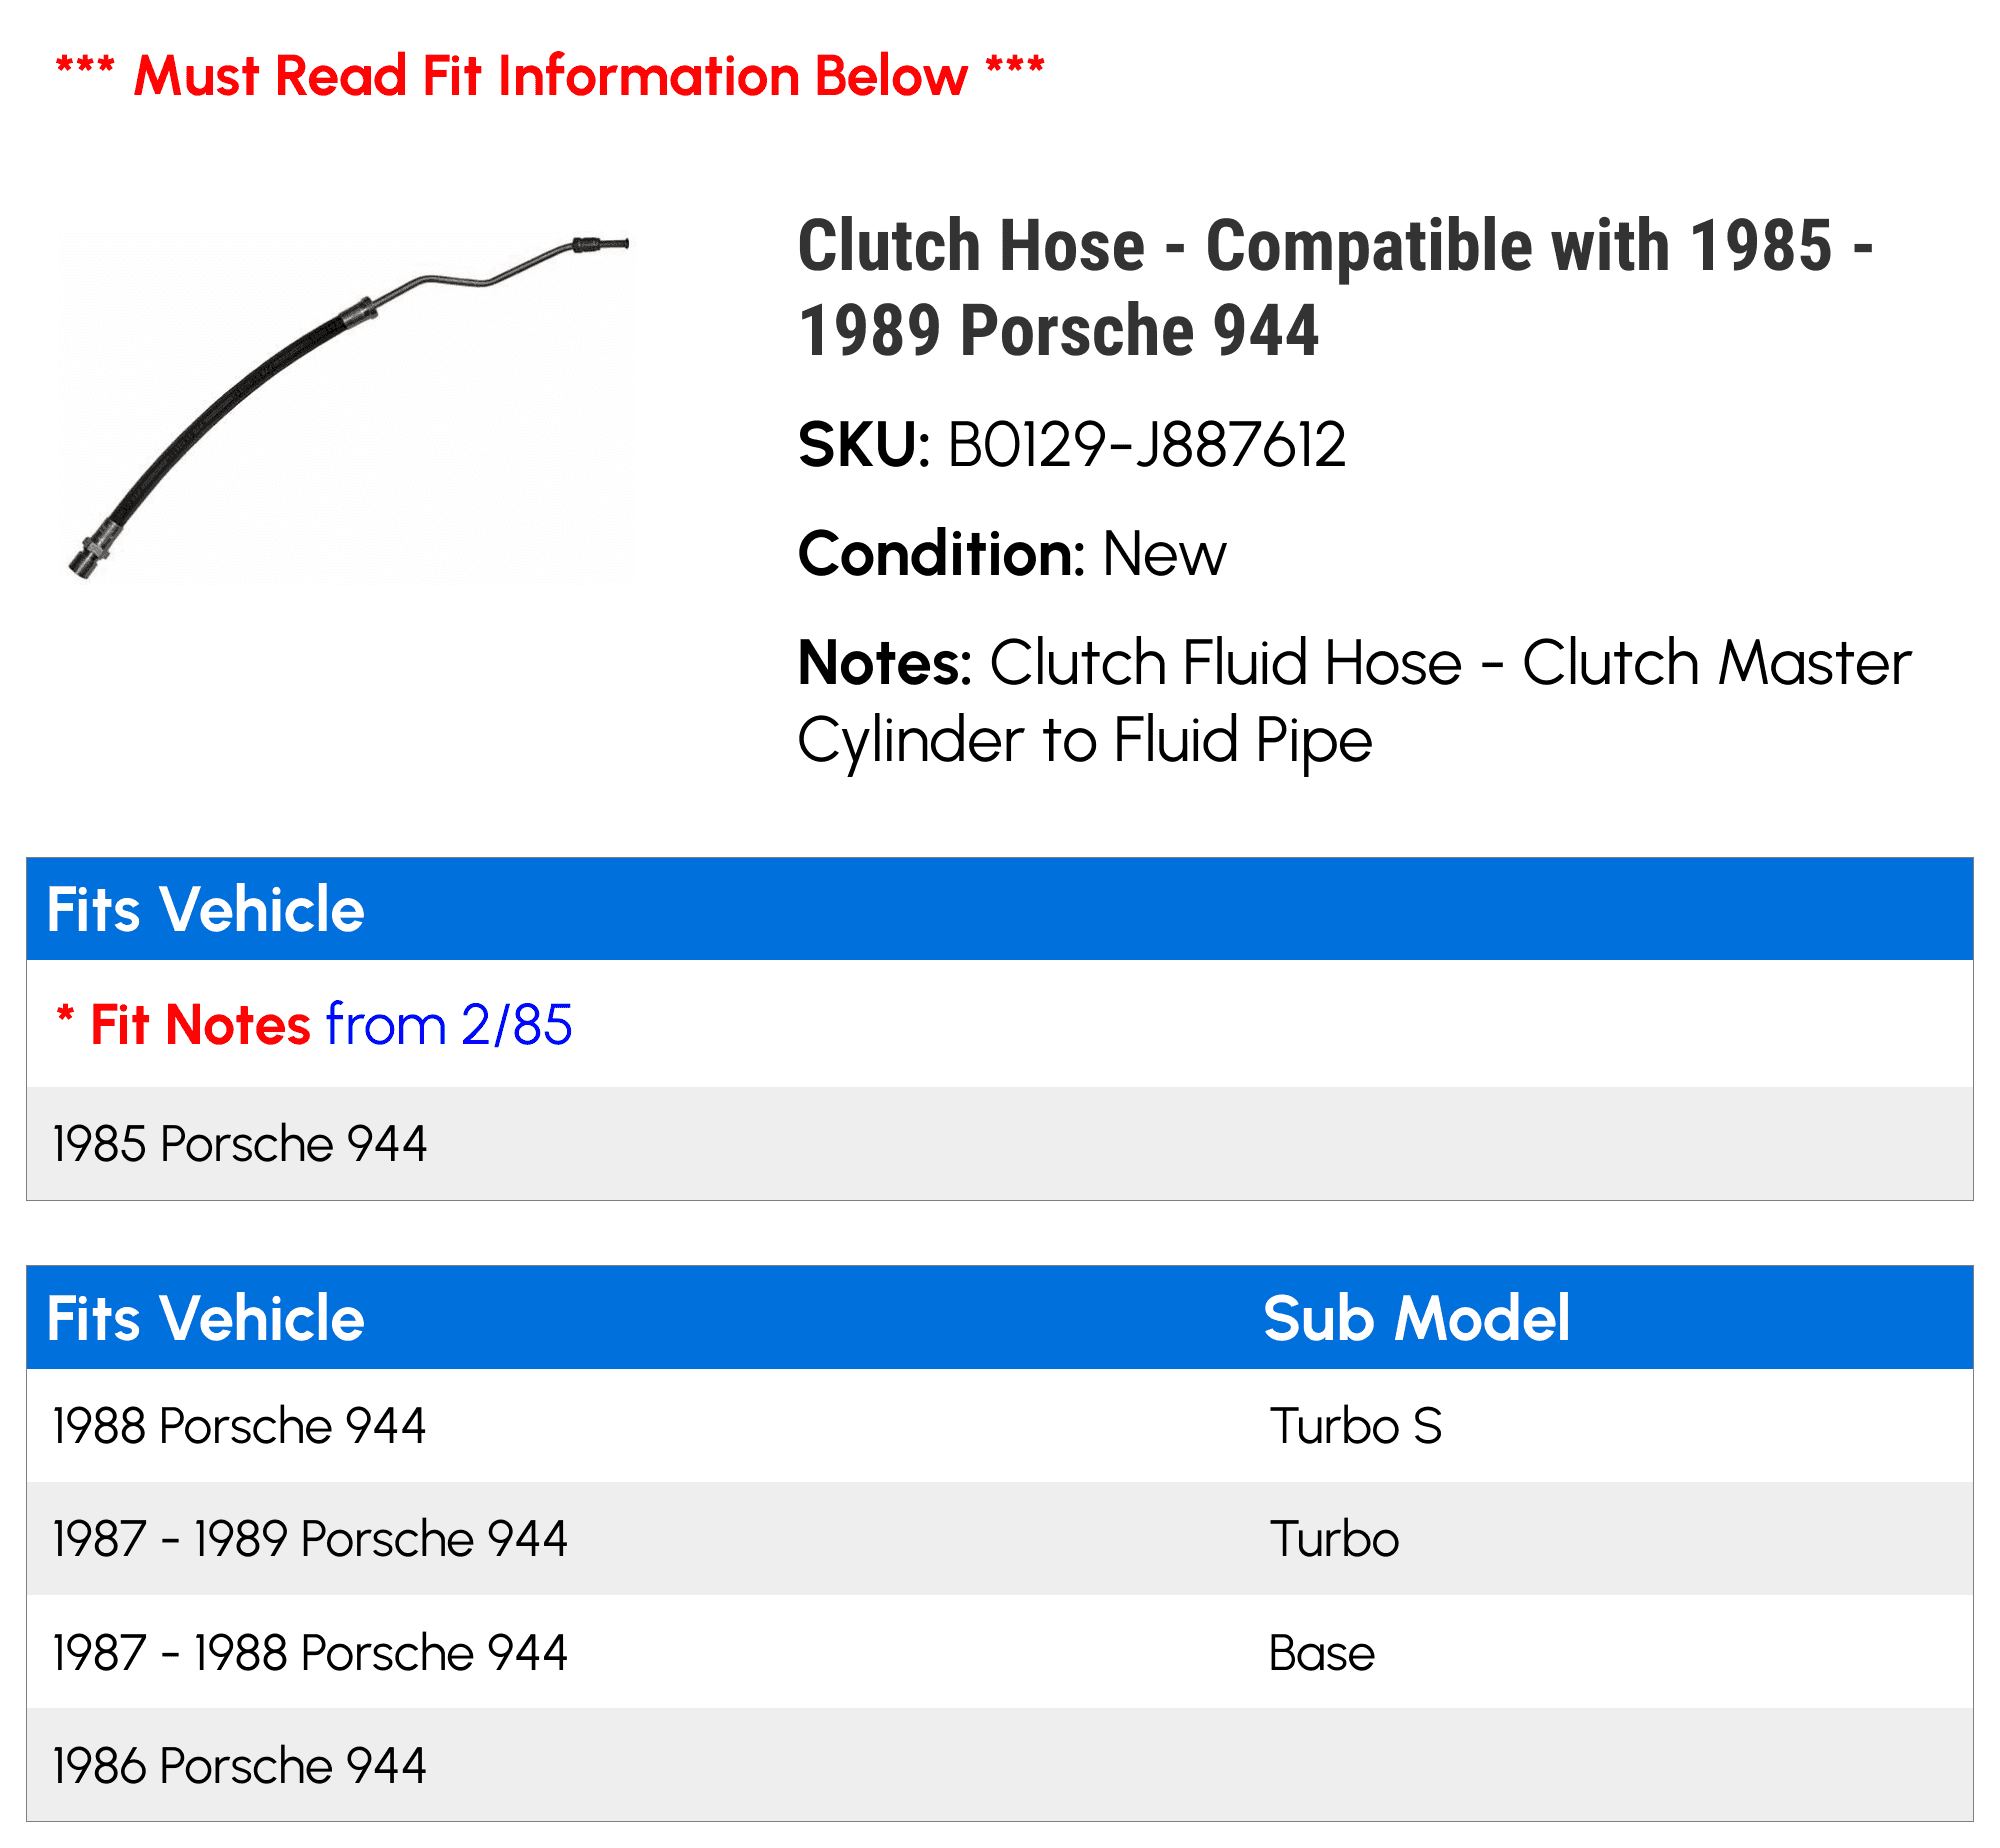Click the SKU B0129-J887612 text

click(x=1072, y=445)
